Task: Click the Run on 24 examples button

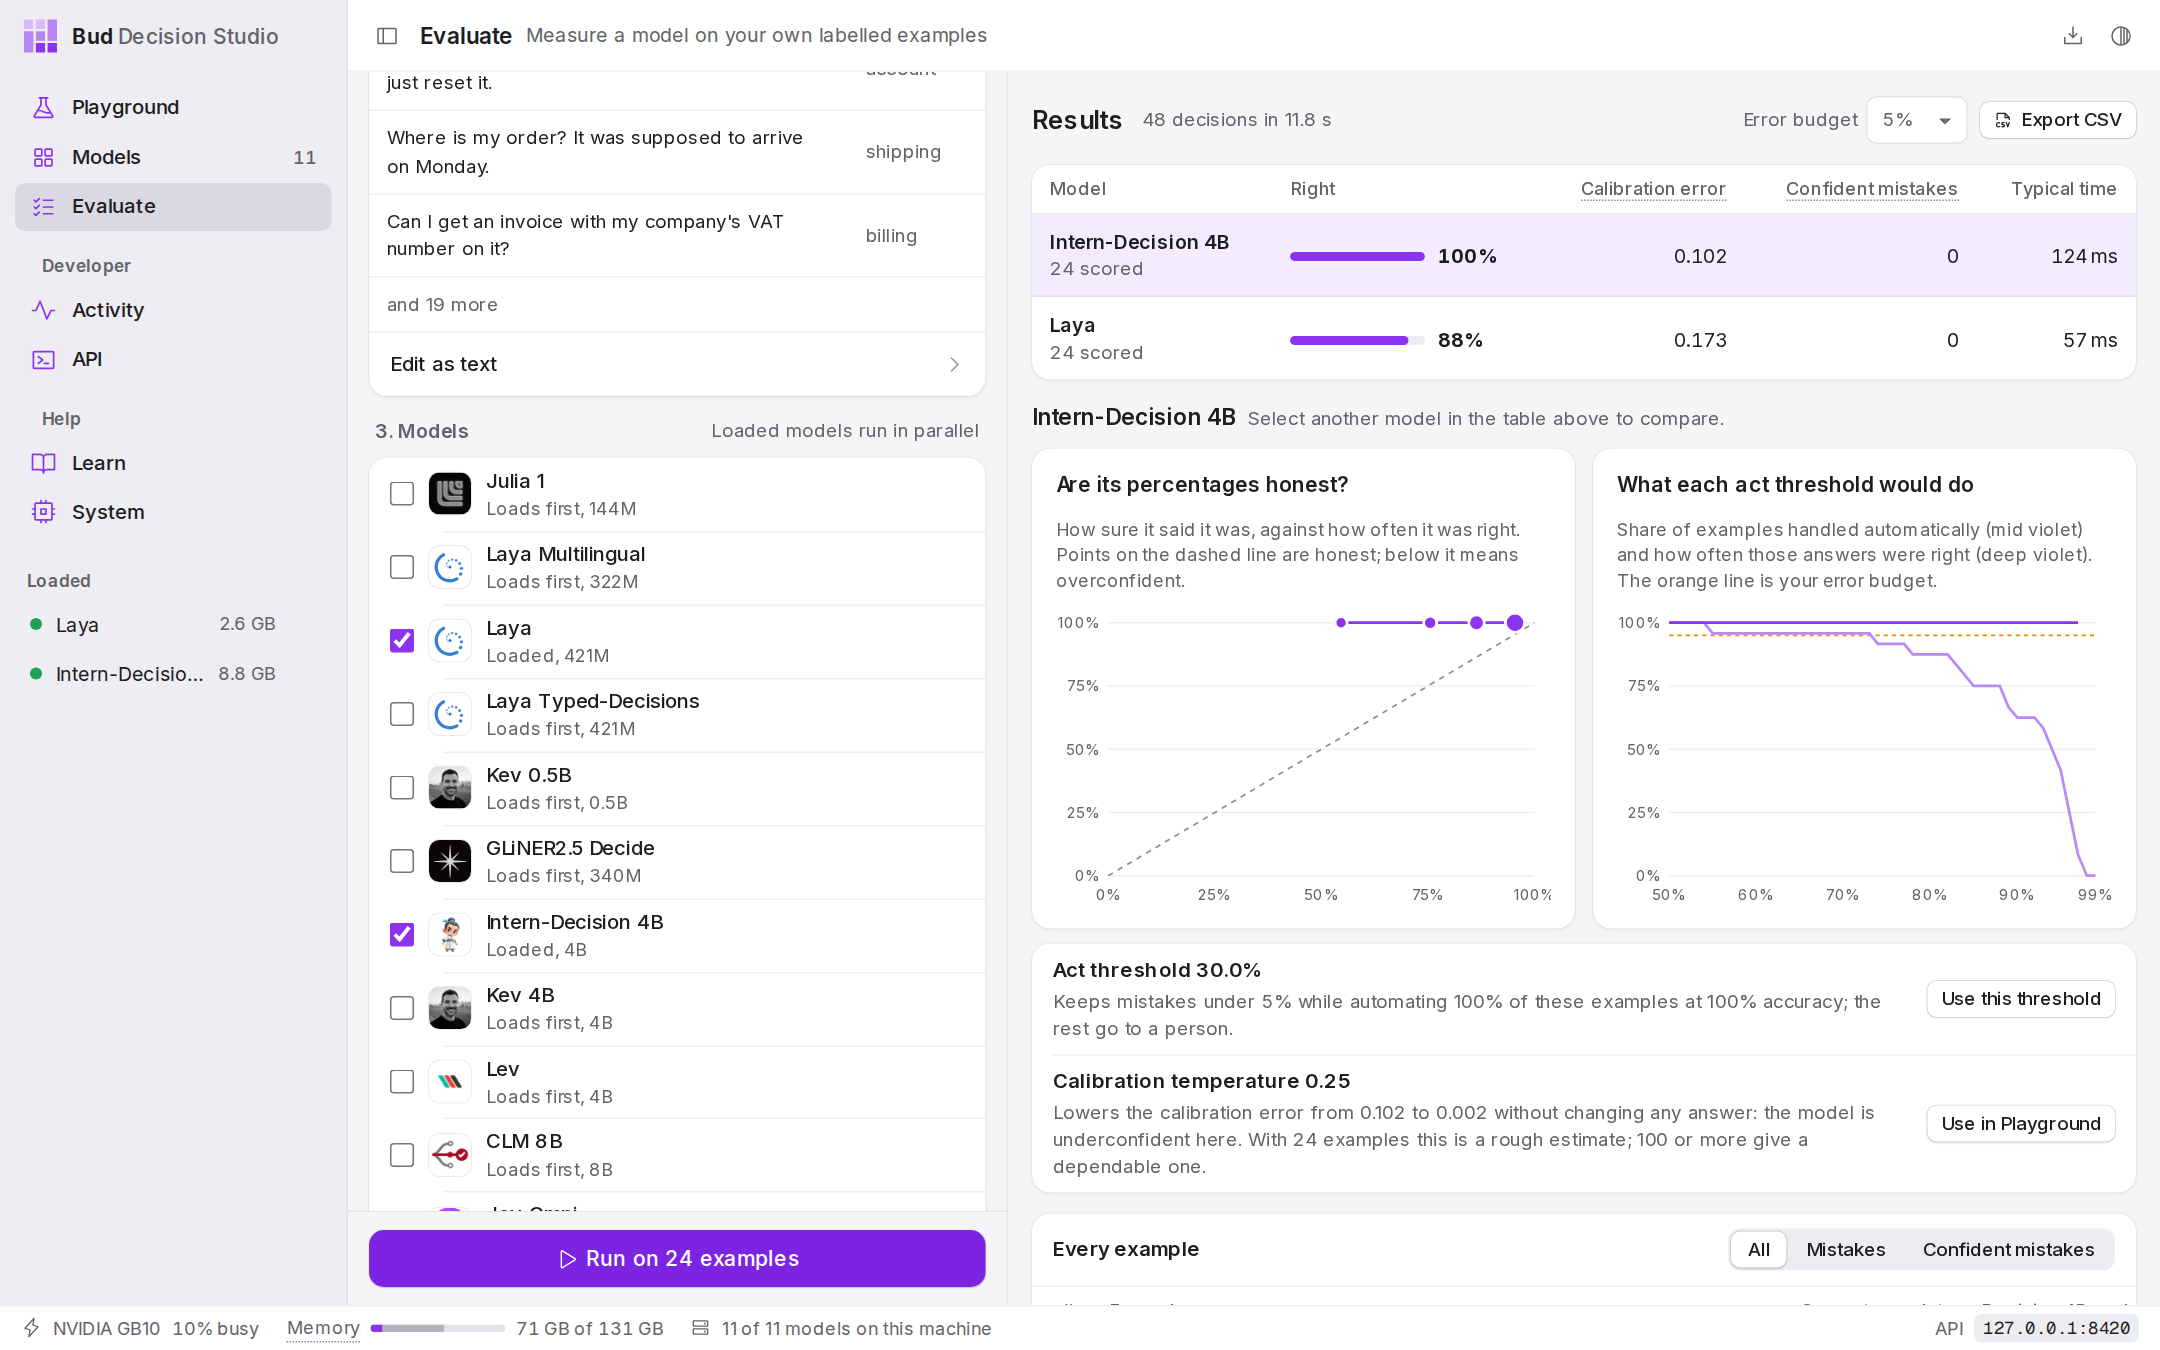Action: point(677,1258)
